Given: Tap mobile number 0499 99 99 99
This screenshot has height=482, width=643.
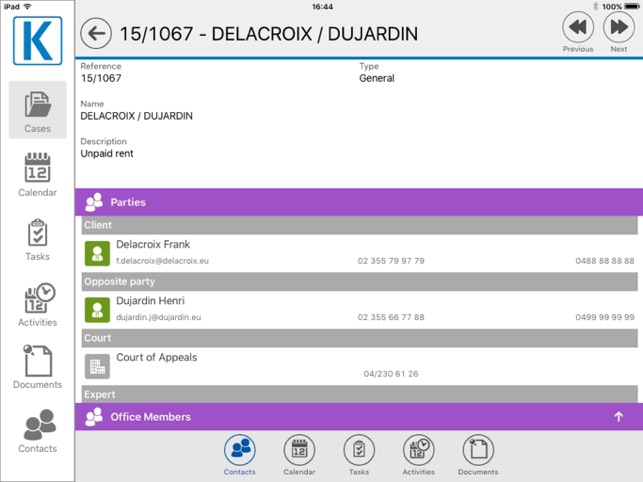Looking at the screenshot, I should (605, 317).
